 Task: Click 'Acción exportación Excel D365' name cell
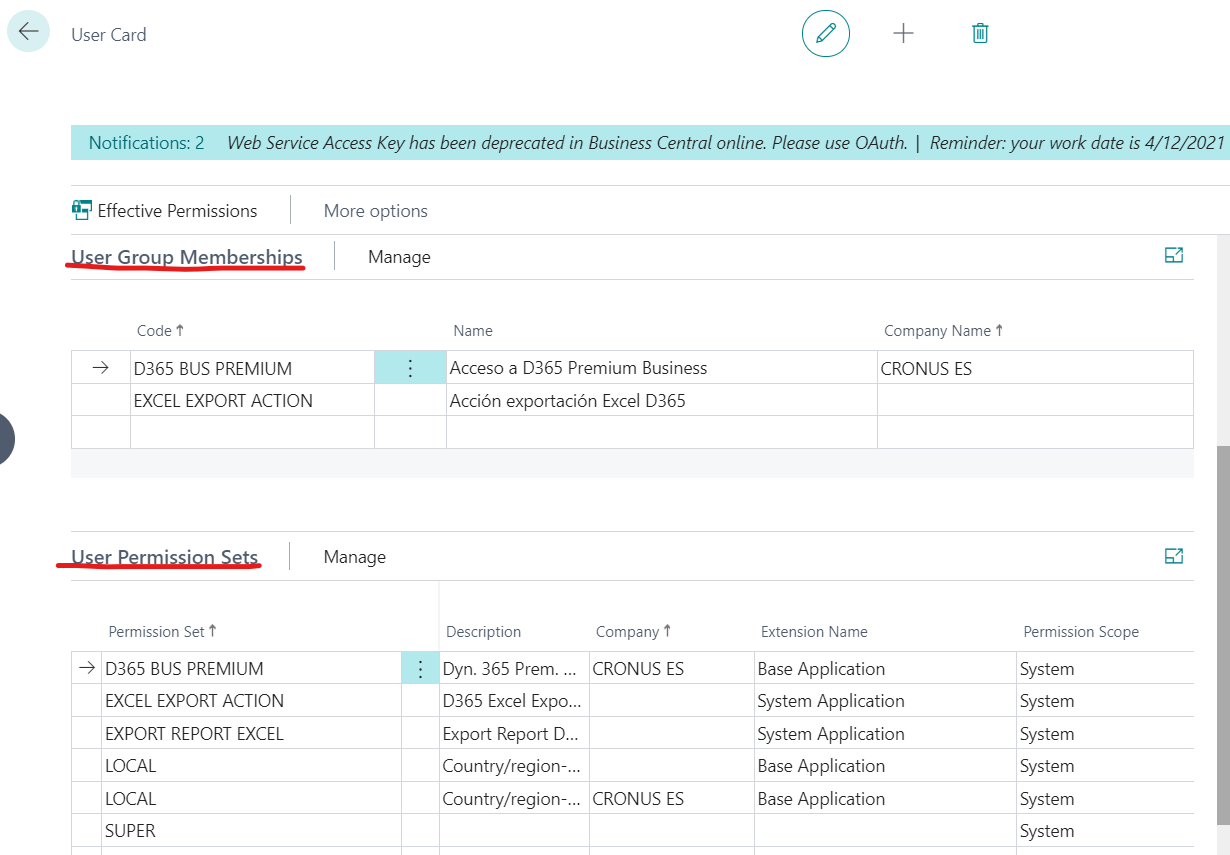click(x=661, y=401)
